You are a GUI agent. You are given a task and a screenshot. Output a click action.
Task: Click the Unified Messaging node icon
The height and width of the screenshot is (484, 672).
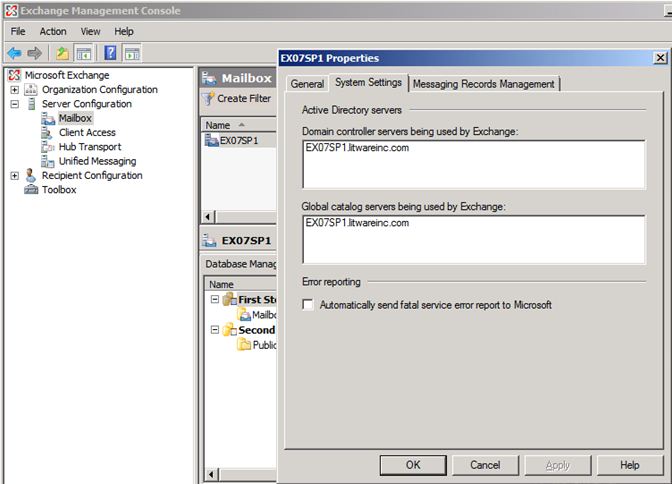(x=48, y=161)
